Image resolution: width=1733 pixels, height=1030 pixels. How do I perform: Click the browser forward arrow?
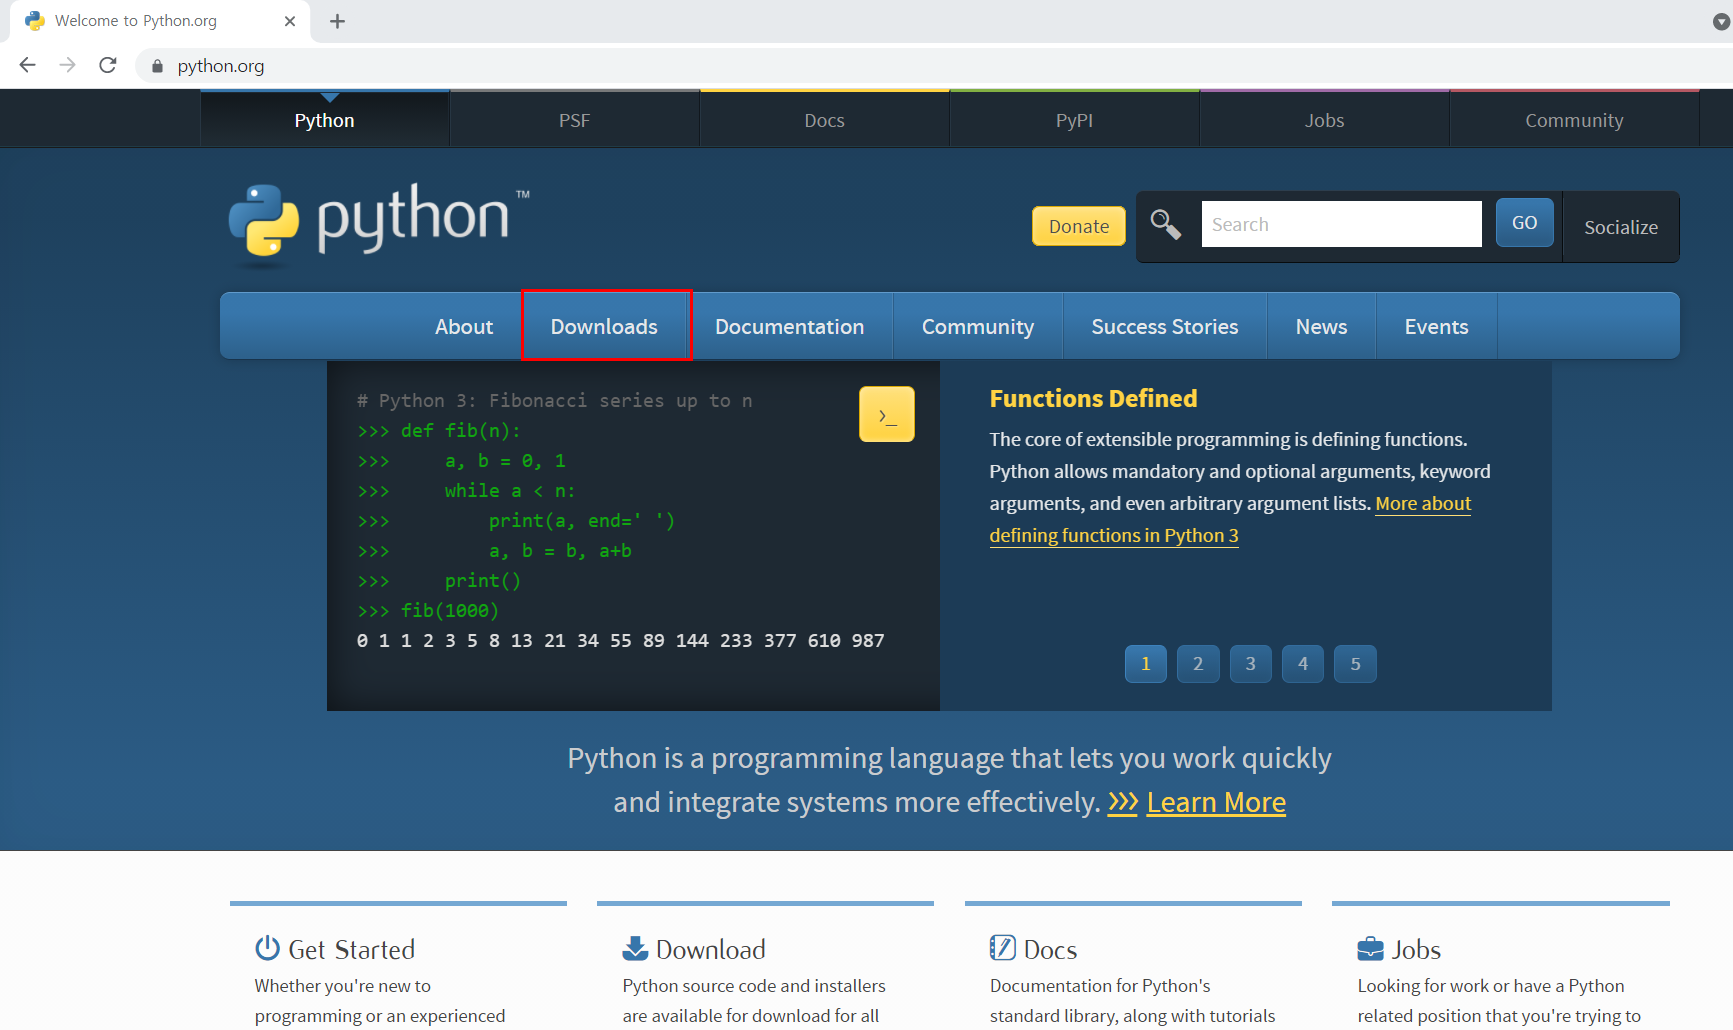[x=67, y=65]
